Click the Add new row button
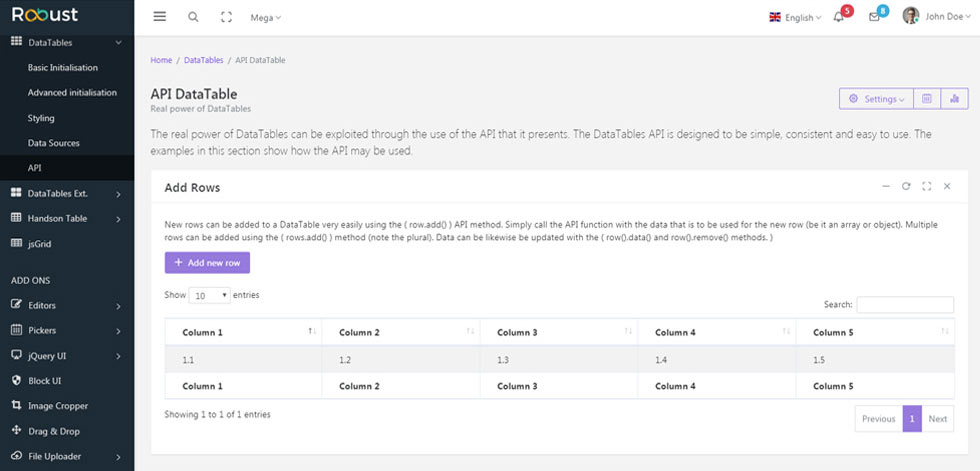The image size is (980, 471). (x=208, y=263)
